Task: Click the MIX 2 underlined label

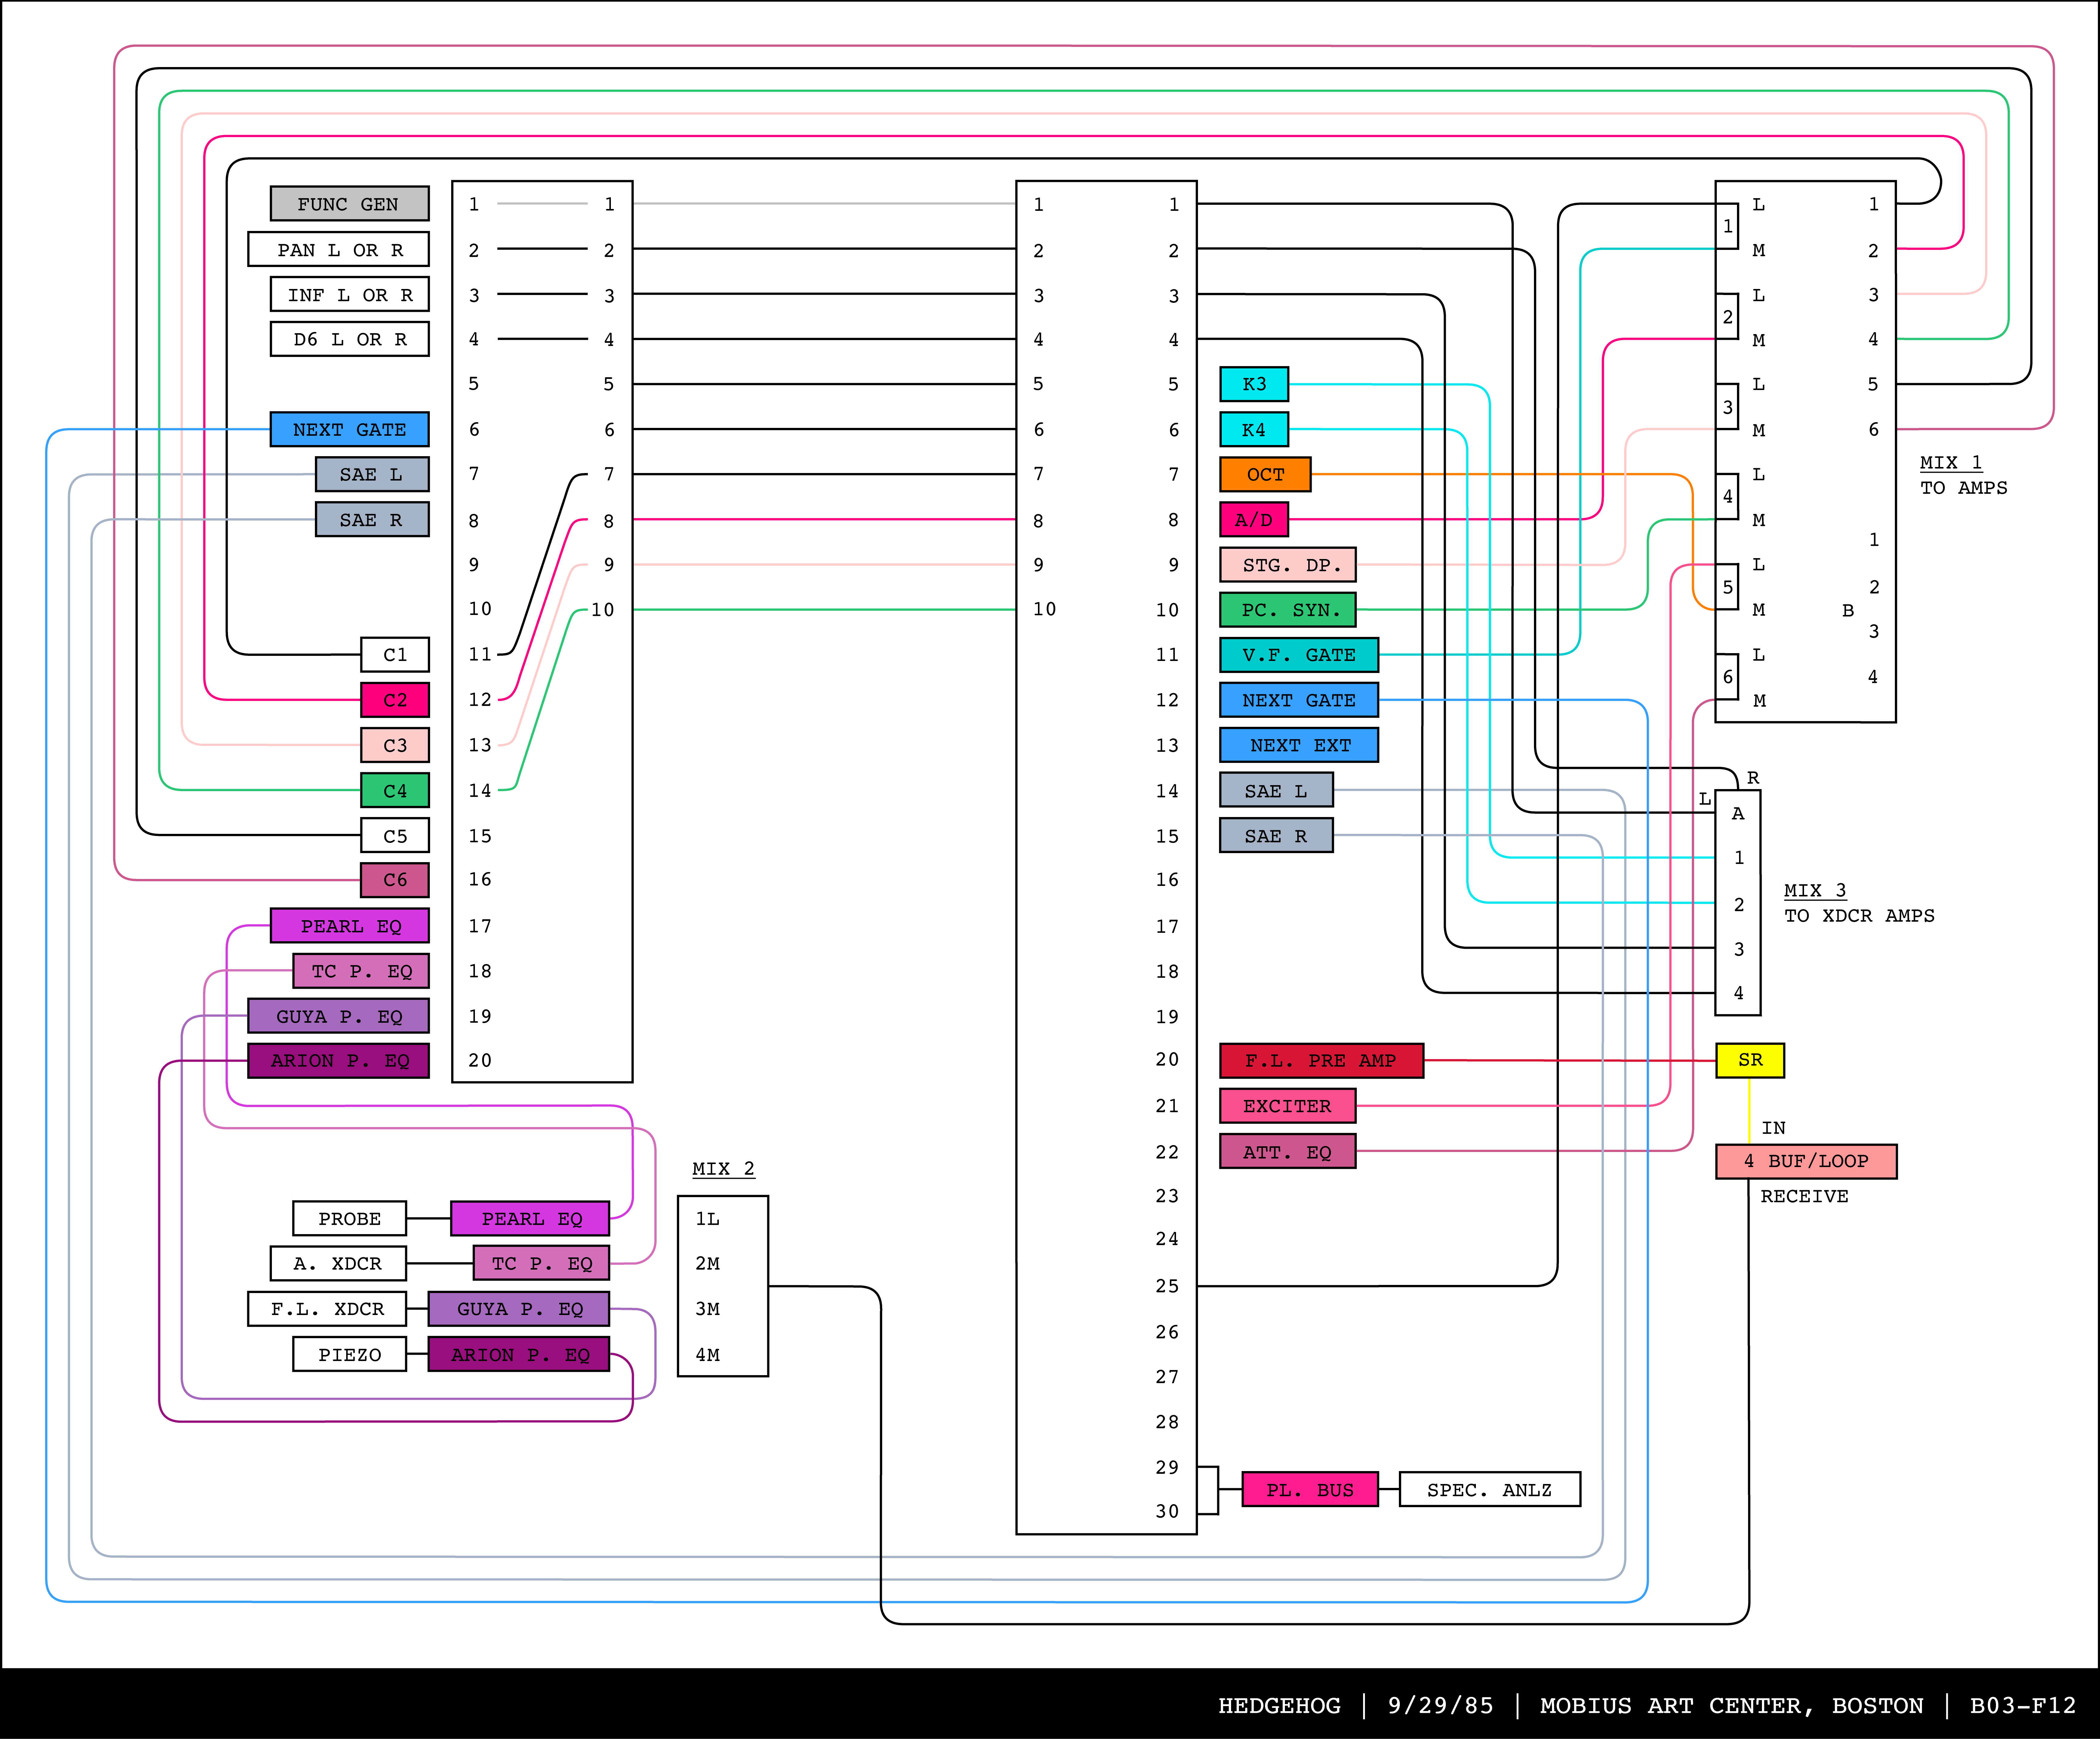Action: [723, 1169]
